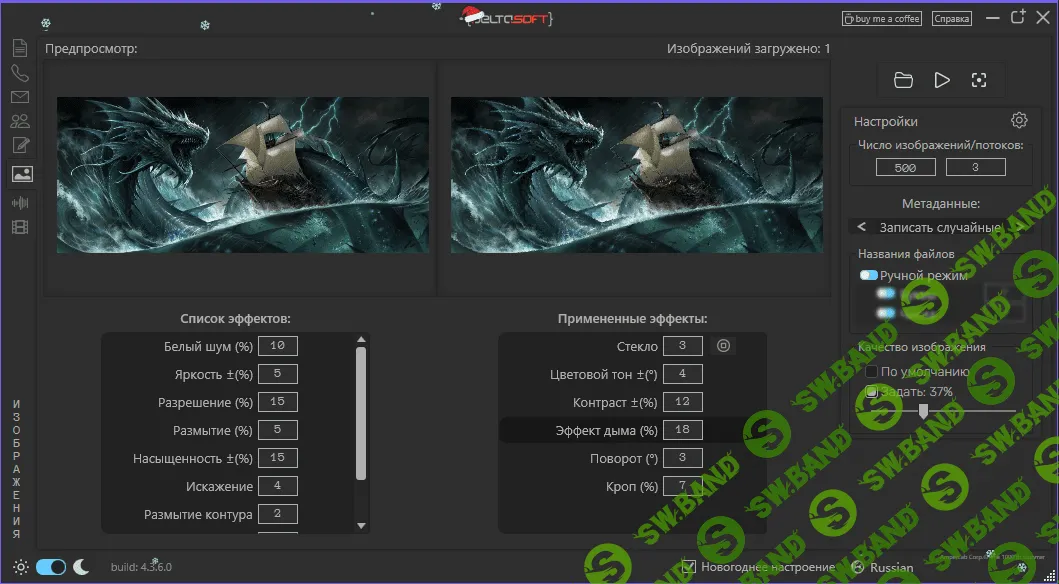
Task: Select the Поворот (°) applied effect label
Action: click(x=624, y=458)
